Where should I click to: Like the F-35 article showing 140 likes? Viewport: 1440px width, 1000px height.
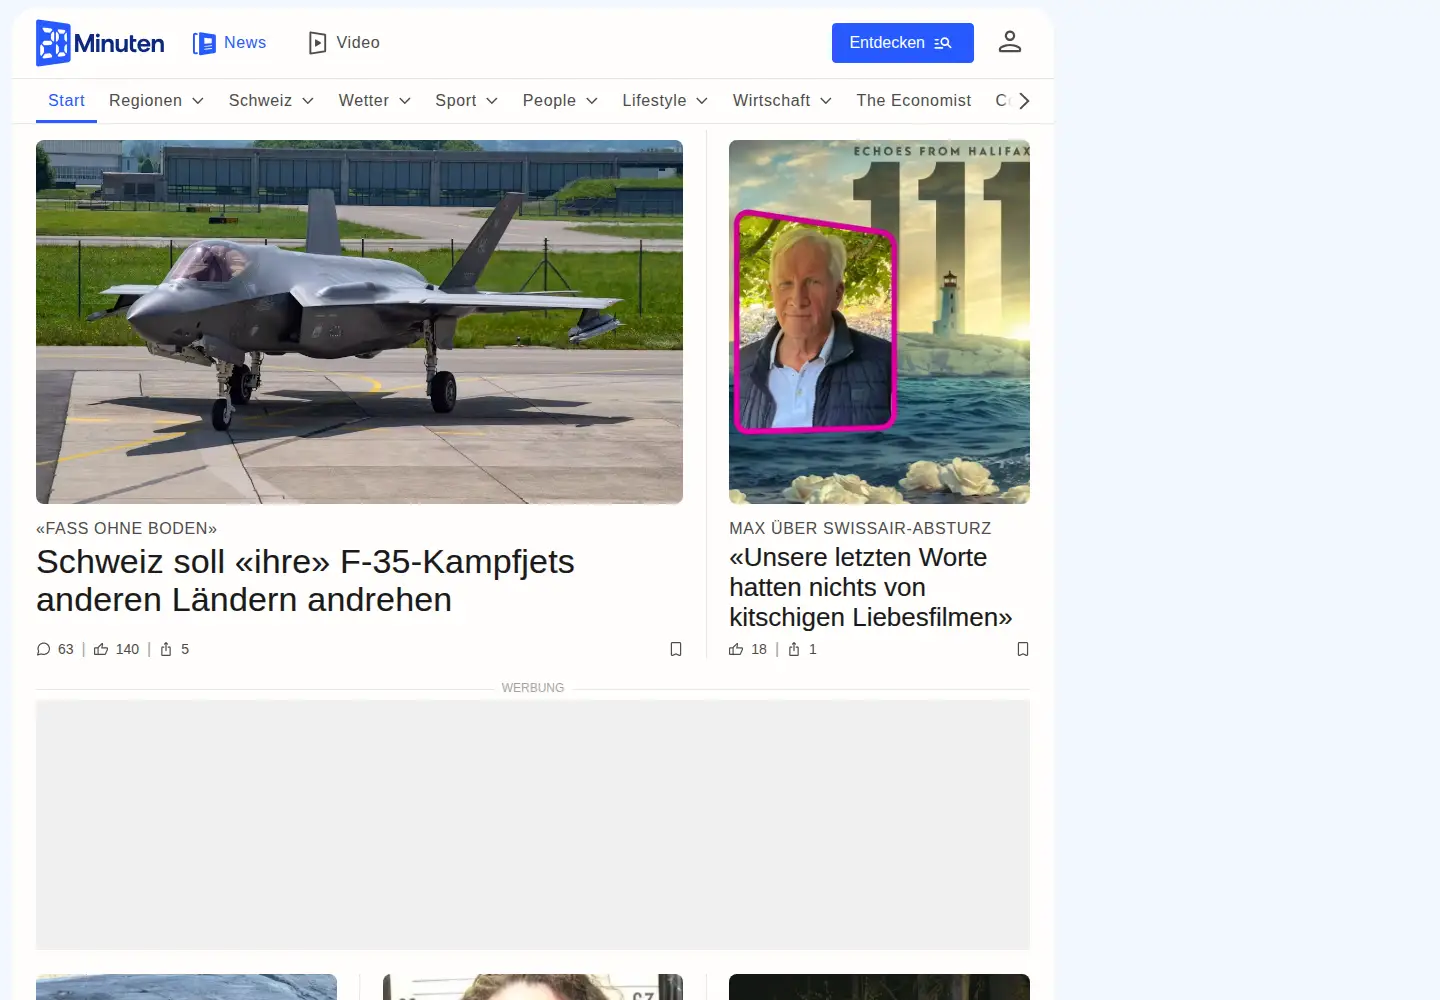click(116, 649)
